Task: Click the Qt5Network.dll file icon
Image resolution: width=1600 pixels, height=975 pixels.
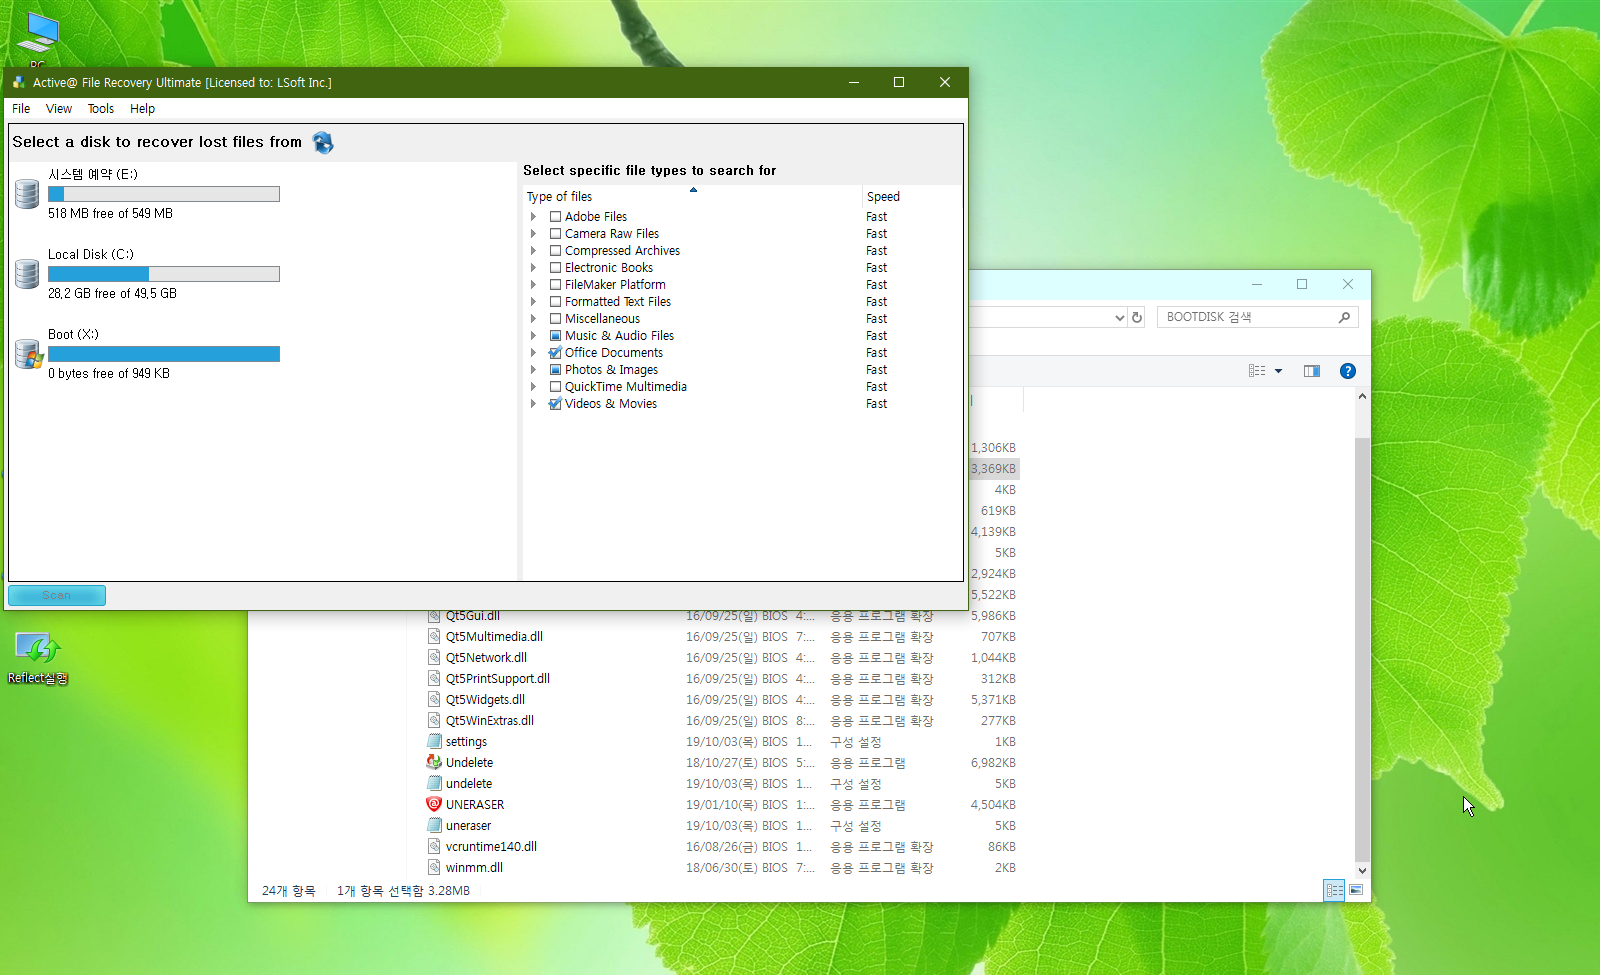Action: click(x=434, y=657)
